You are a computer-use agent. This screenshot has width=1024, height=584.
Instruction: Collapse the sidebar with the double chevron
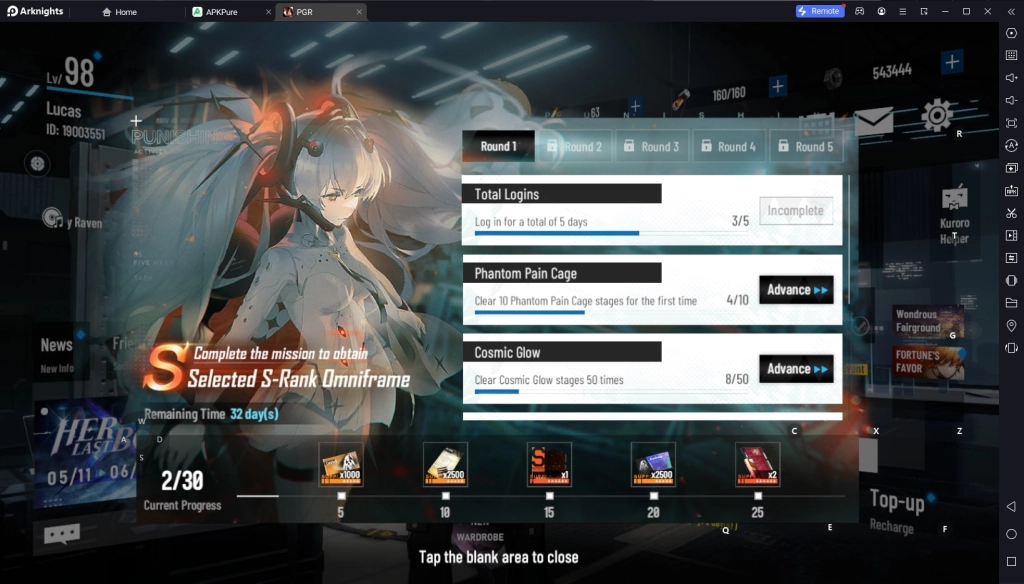1010,11
